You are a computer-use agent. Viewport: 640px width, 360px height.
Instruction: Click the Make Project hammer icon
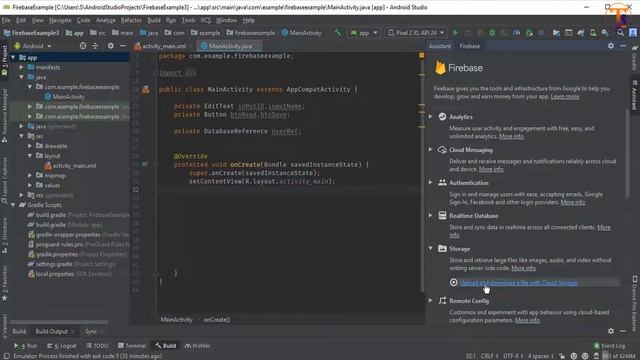click(x=338, y=33)
